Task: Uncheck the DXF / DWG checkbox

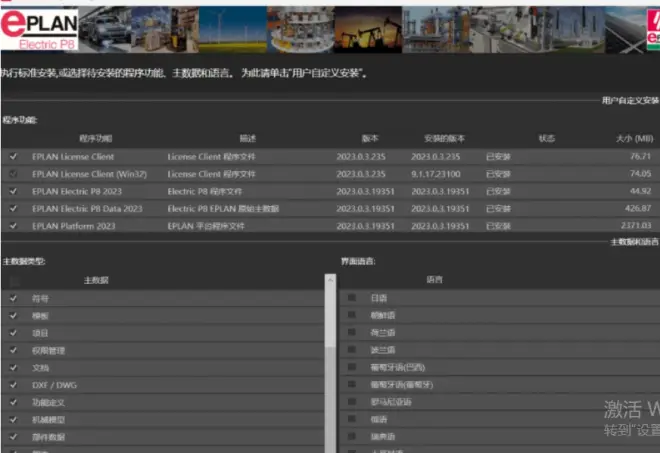Action: (13, 385)
